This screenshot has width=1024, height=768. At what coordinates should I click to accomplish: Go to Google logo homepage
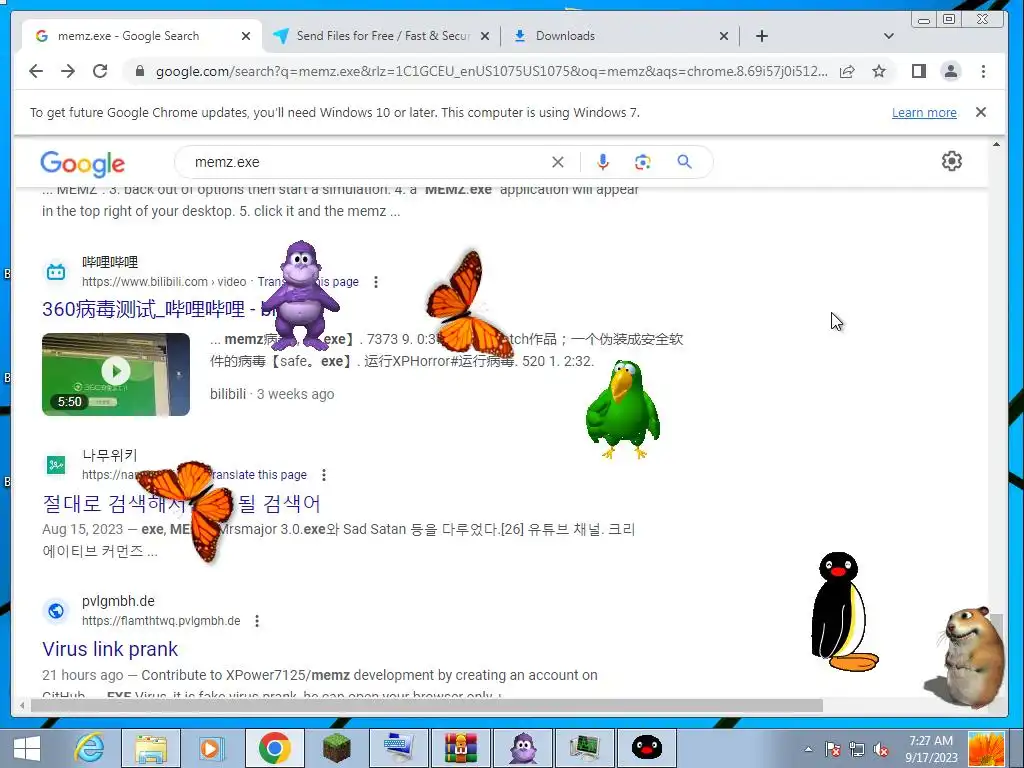(82, 163)
